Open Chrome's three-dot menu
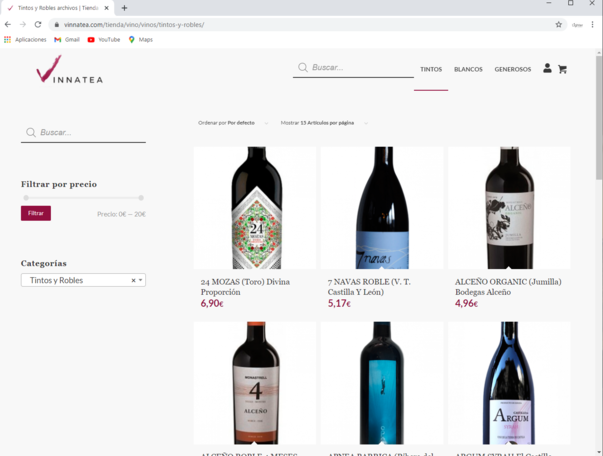Screen dimensions: 603x456 point(592,25)
